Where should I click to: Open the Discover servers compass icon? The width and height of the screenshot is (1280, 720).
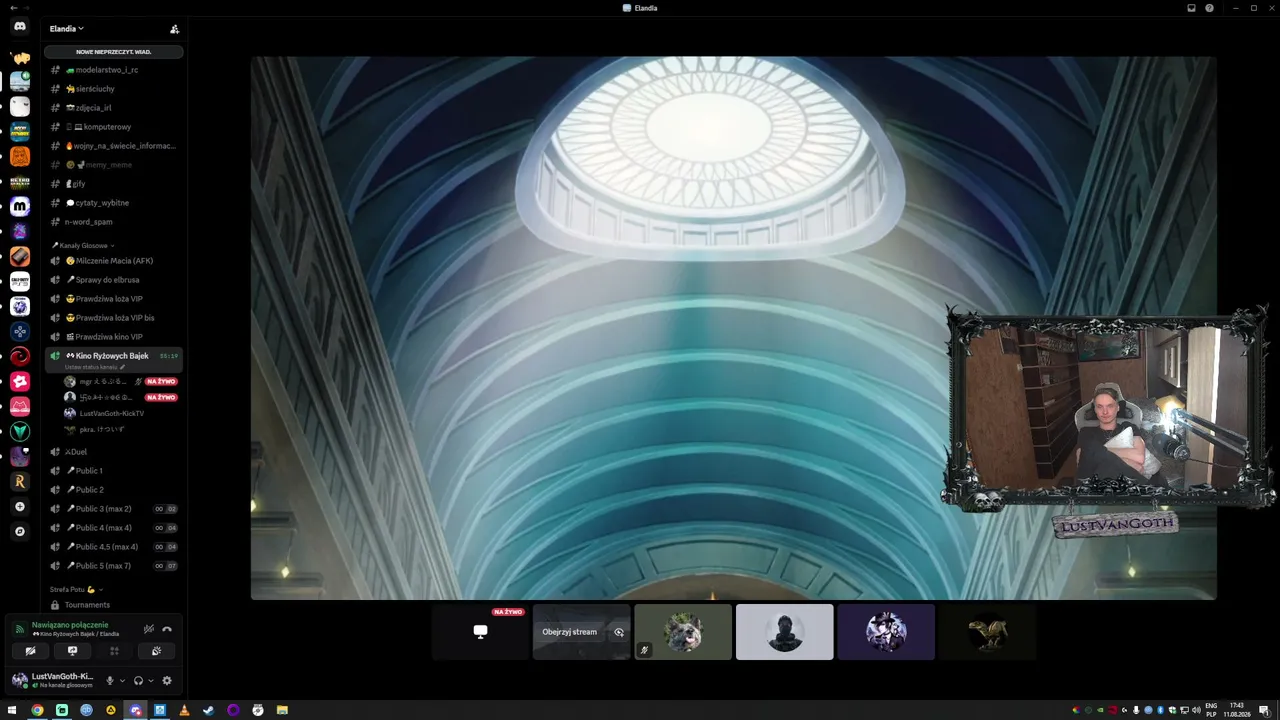[20, 532]
